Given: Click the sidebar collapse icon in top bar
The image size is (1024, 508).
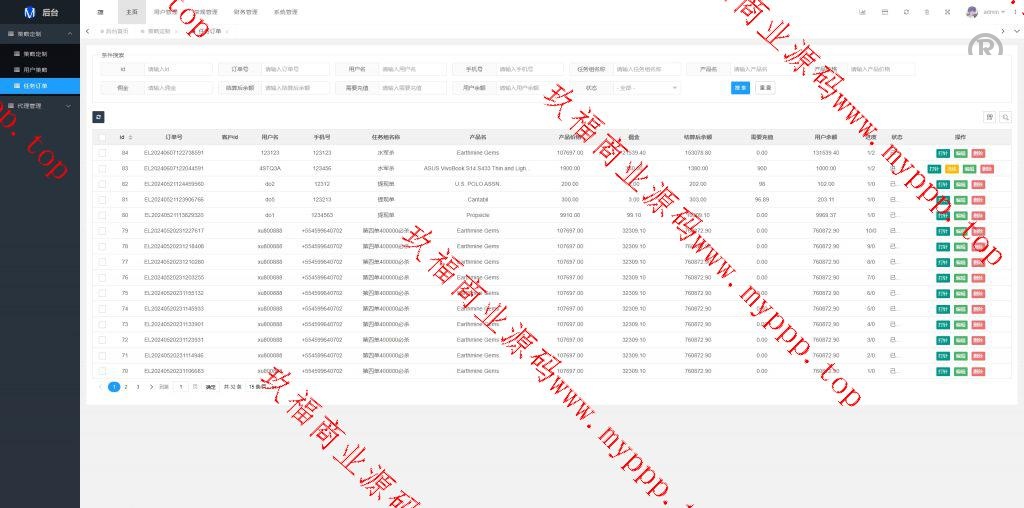Looking at the screenshot, I should click(100, 12).
